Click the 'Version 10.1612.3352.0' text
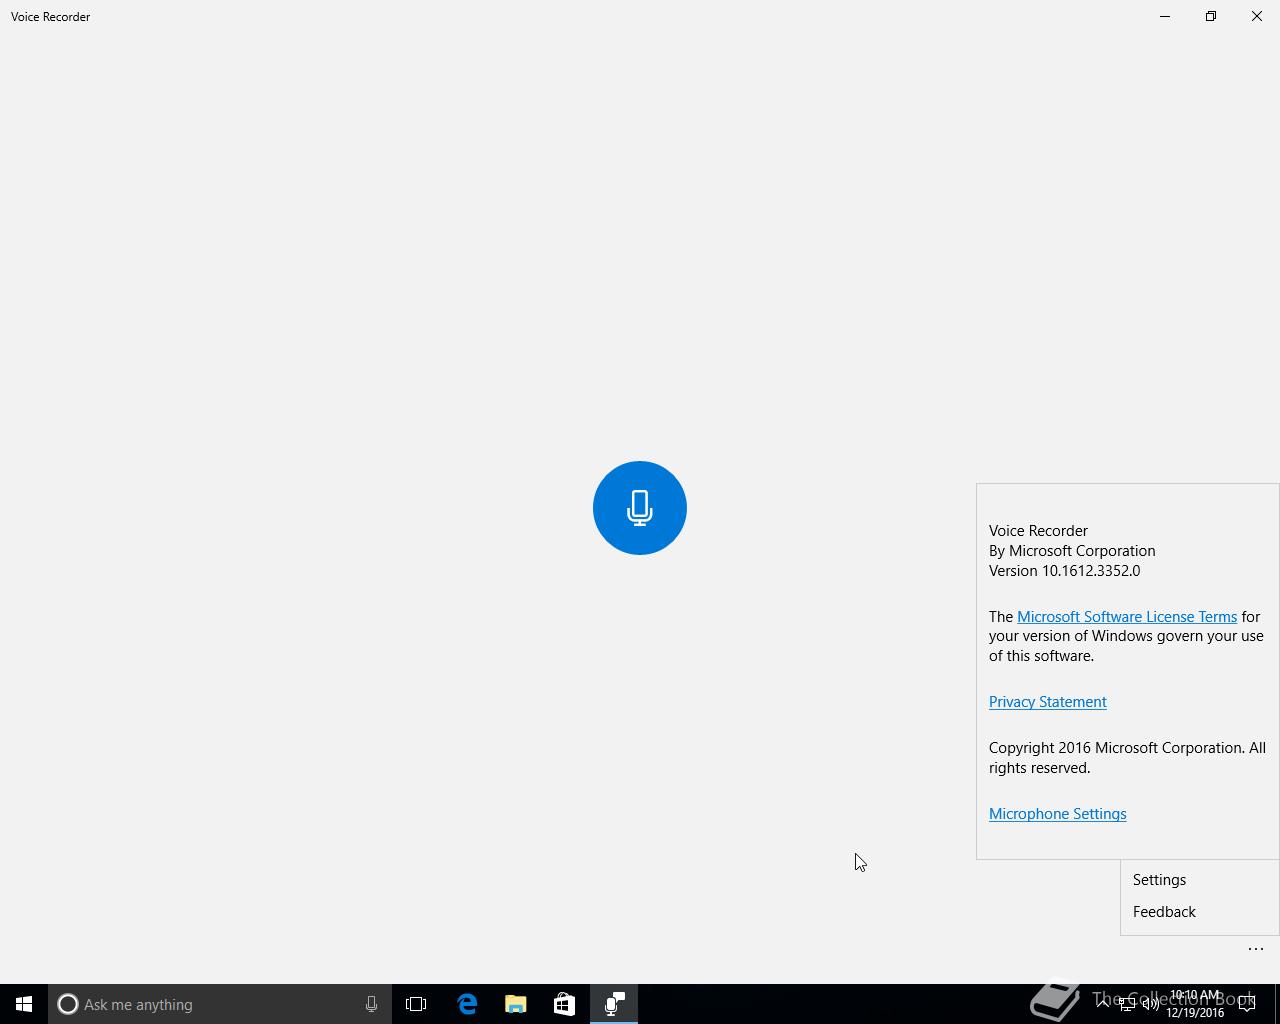 1064,571
